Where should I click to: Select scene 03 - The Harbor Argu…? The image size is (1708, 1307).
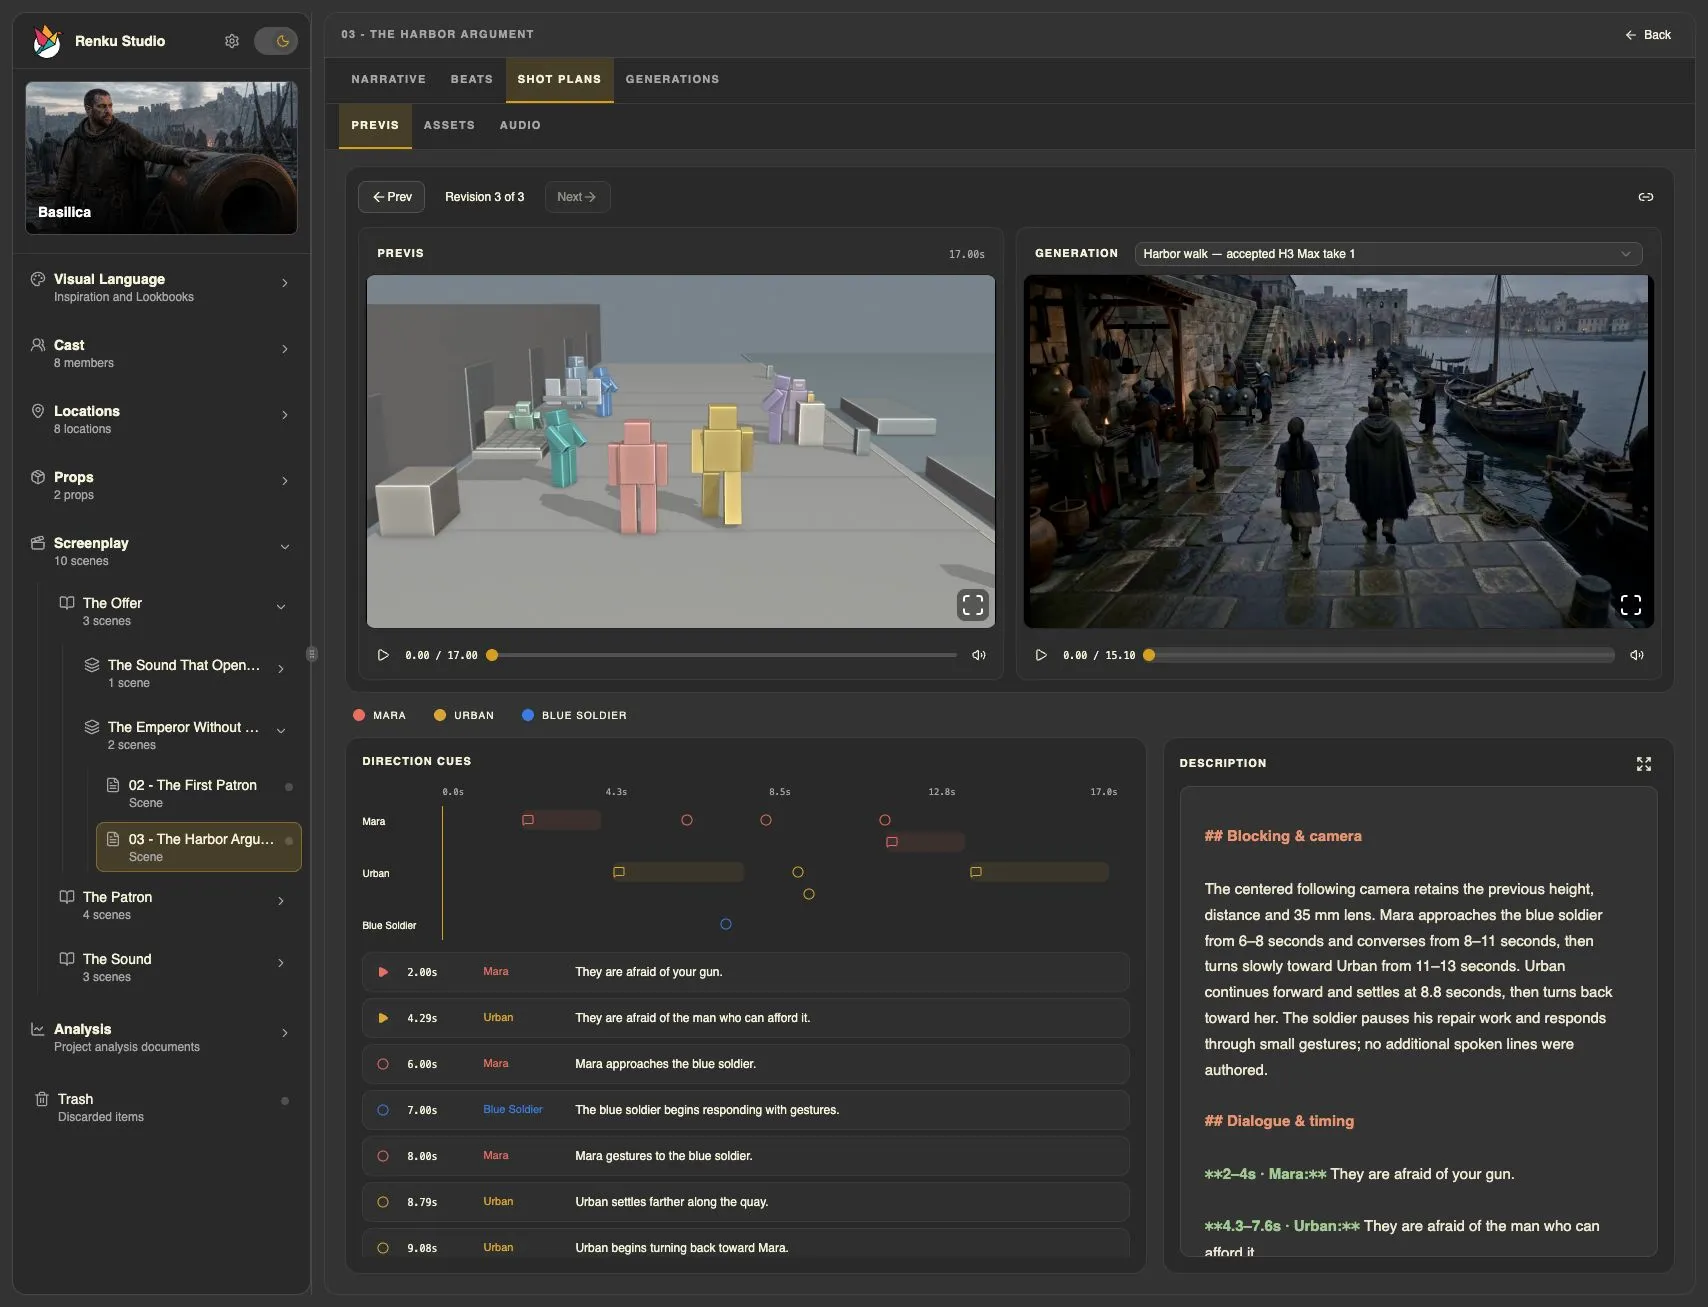click(199, 847)
